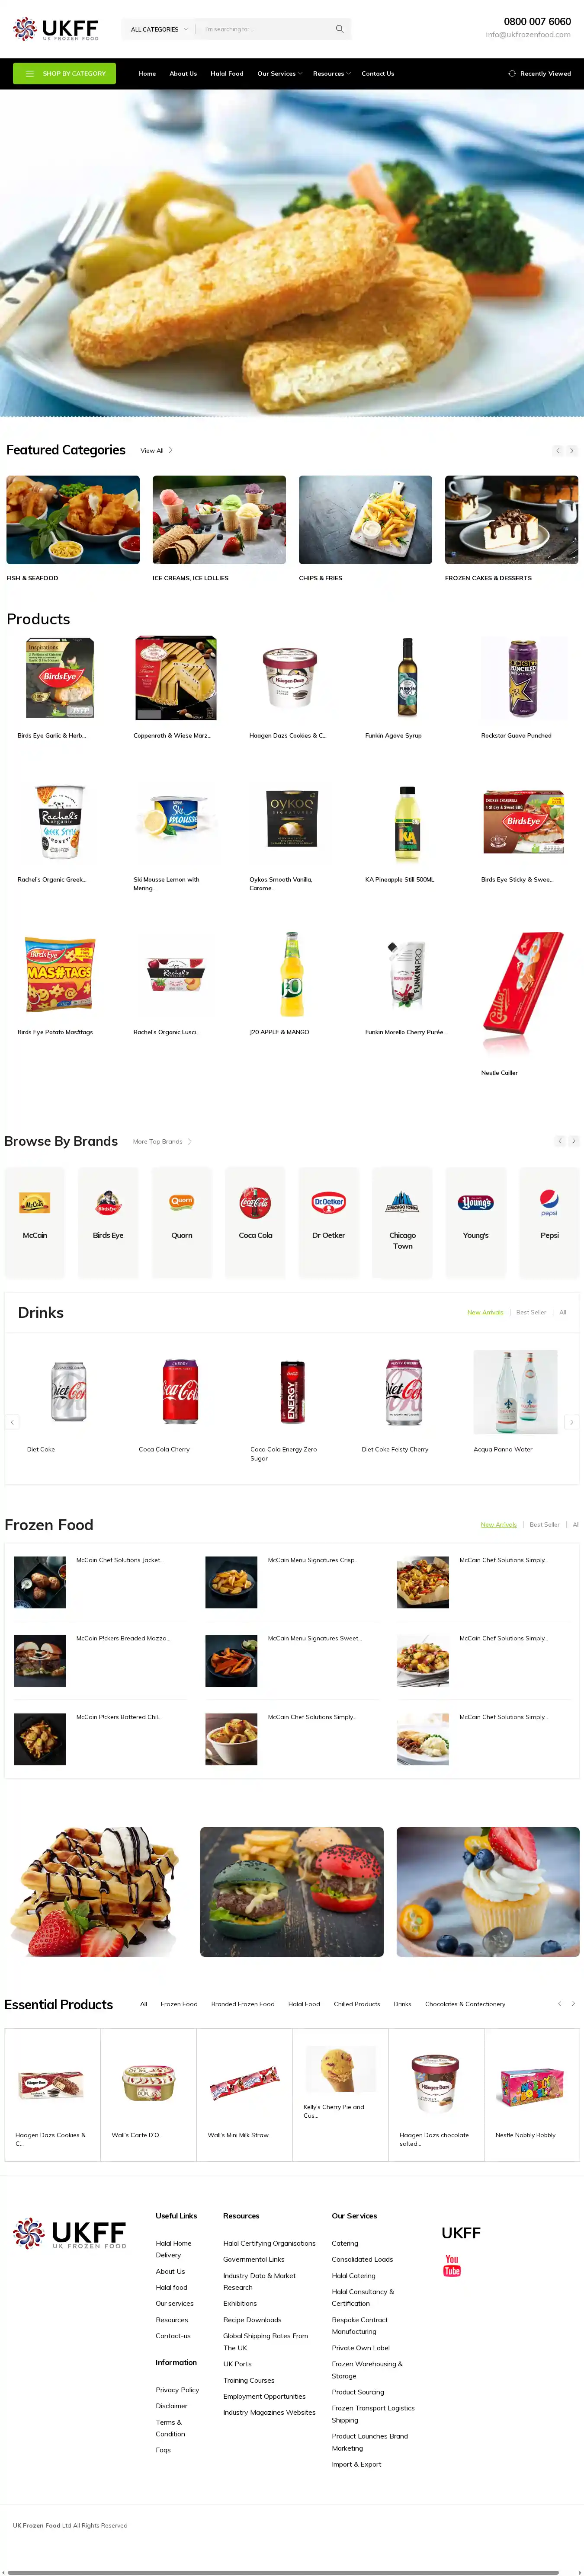Go to next Featured Categories arrow
This screenshot has height=2576, width=584.
(x=572, y=451)
